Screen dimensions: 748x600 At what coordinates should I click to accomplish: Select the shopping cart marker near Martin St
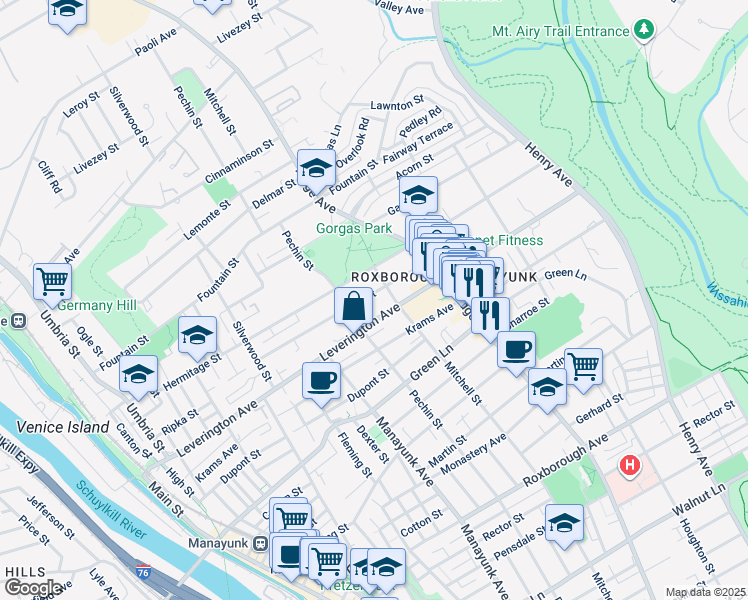click(x=583, y=368)
